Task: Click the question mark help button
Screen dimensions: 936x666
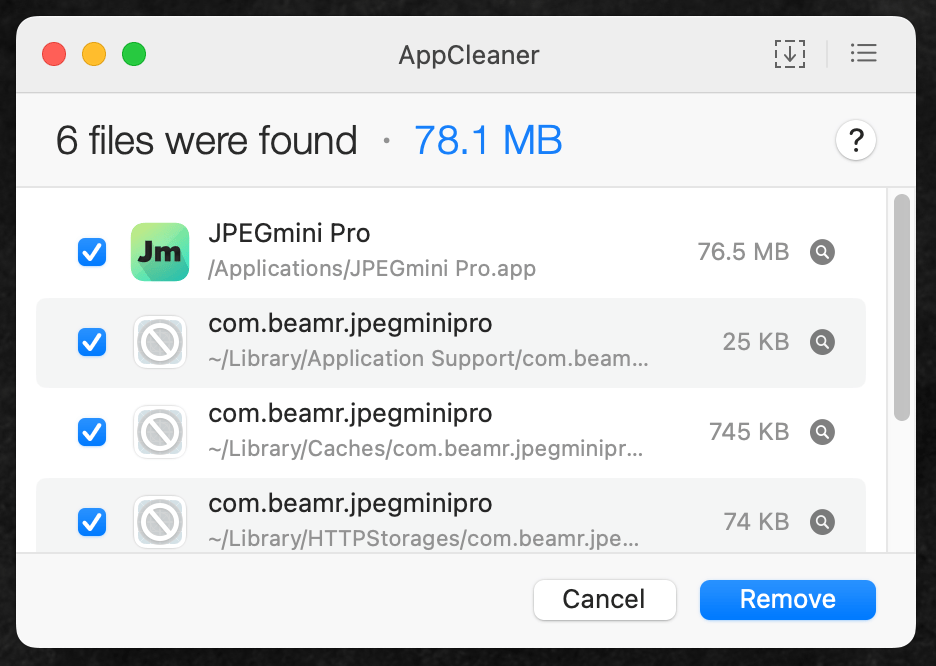Action: coord(856,141)
